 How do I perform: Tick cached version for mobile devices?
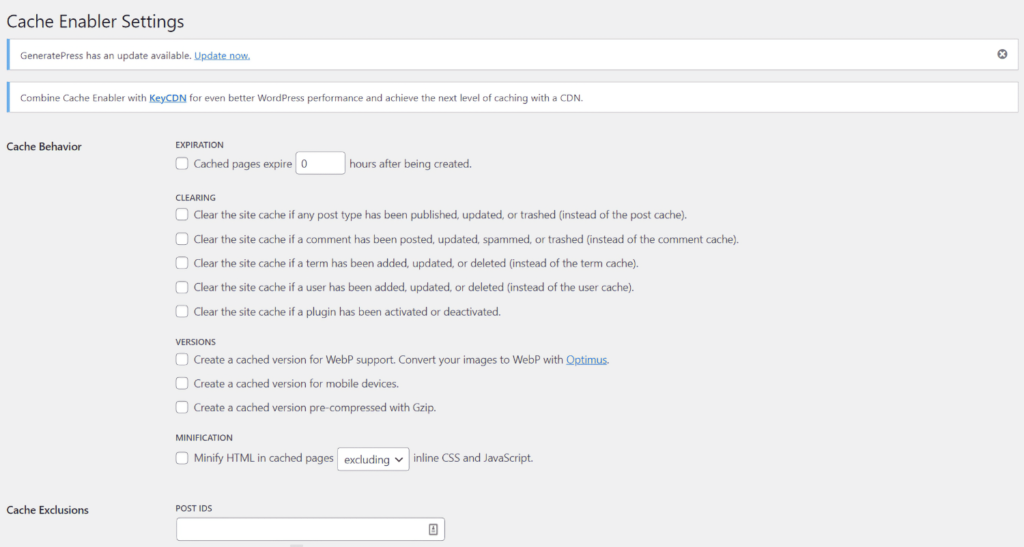point(182,383)
